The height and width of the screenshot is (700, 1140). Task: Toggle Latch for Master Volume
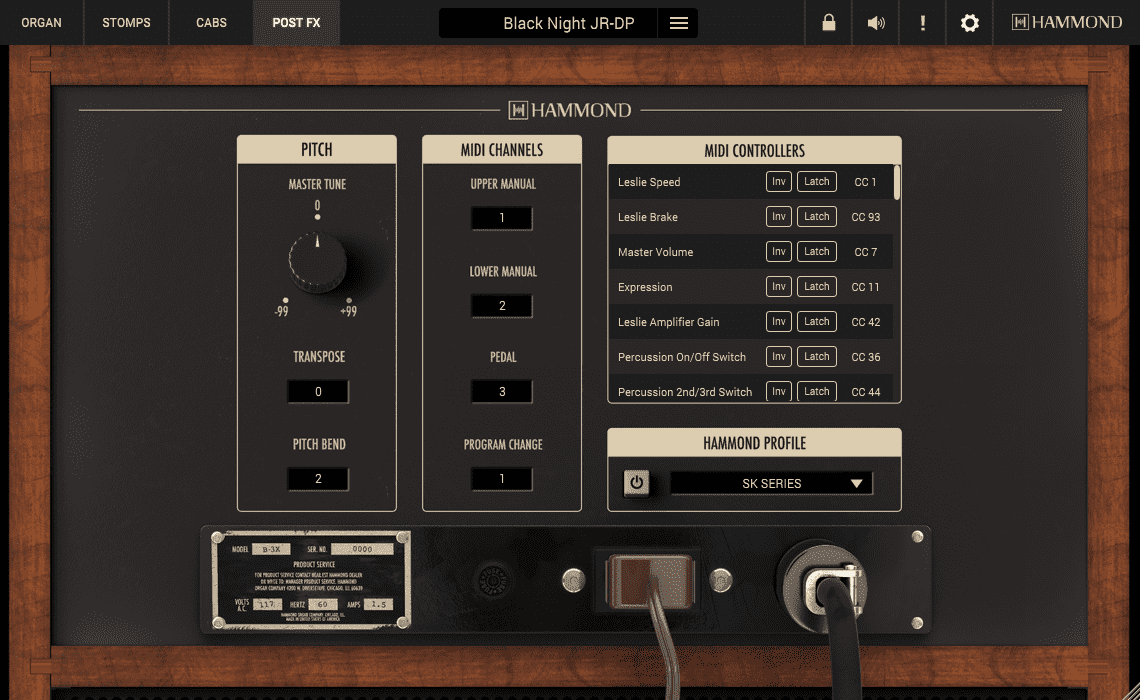(x=816, y=252)
